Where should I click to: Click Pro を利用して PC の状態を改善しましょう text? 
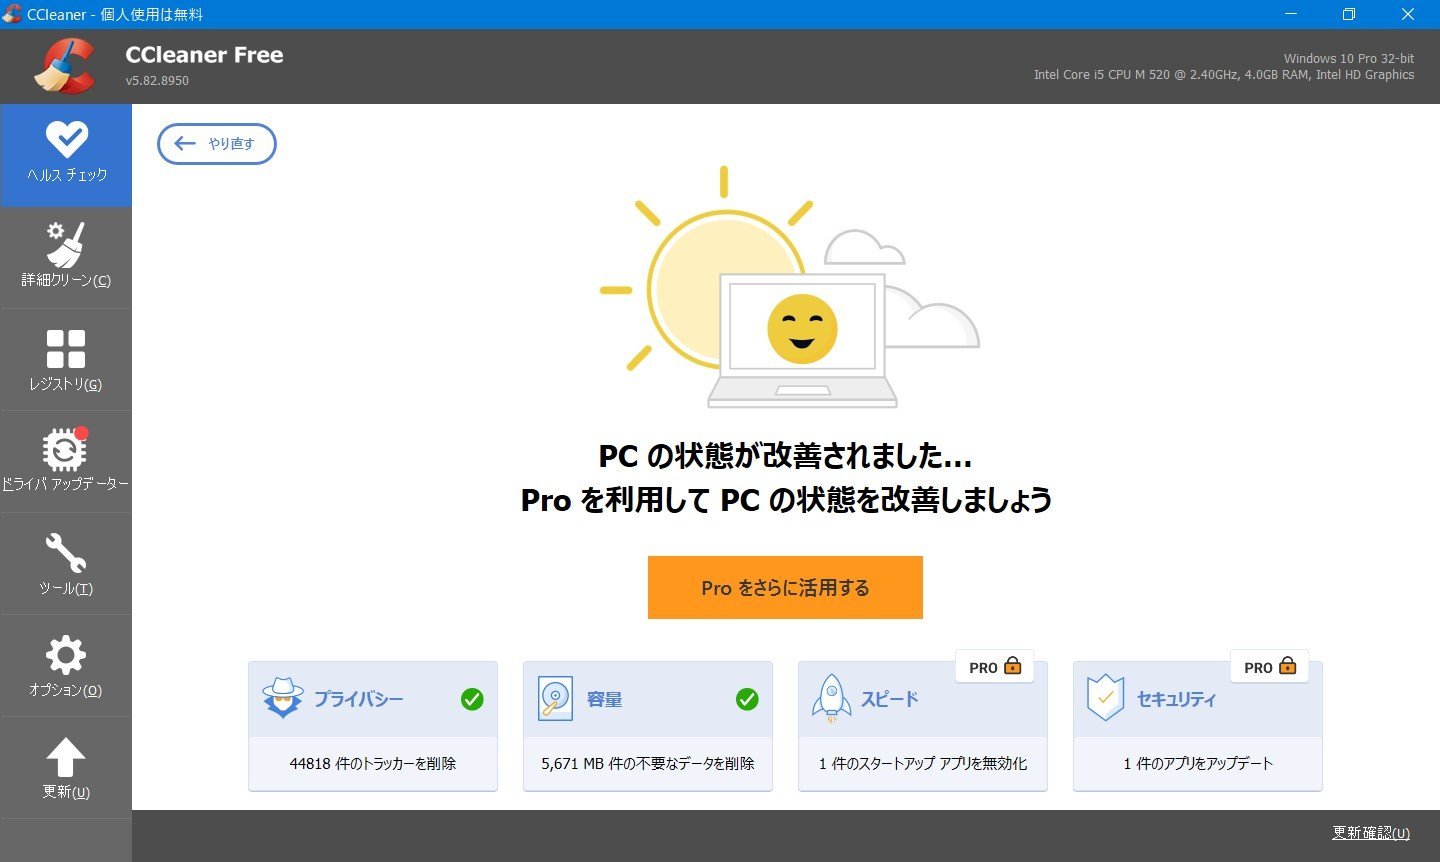tap(786, 499)
